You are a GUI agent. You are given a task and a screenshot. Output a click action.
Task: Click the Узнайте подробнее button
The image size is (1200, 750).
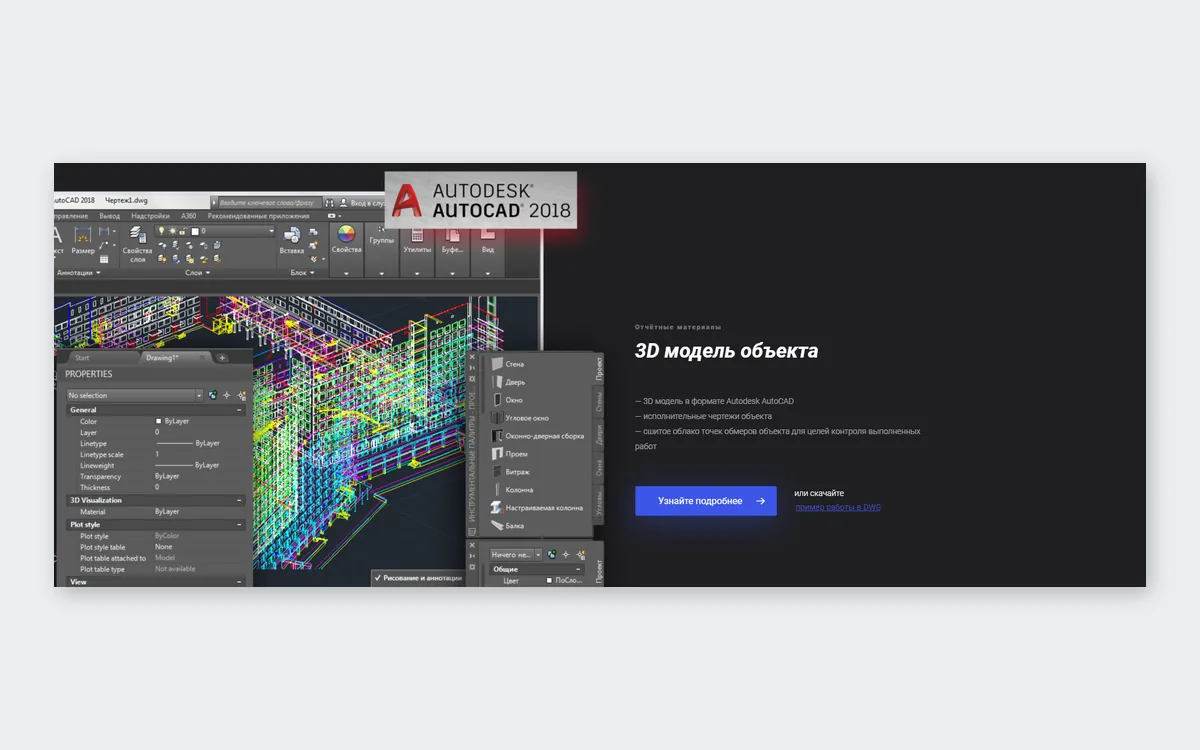[706, 501]
